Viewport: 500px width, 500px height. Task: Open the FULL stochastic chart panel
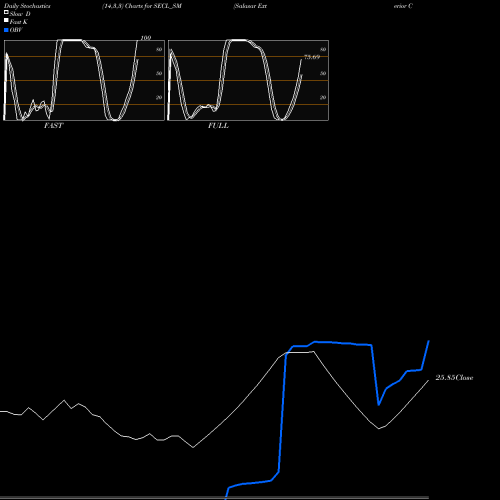[248, 80]
